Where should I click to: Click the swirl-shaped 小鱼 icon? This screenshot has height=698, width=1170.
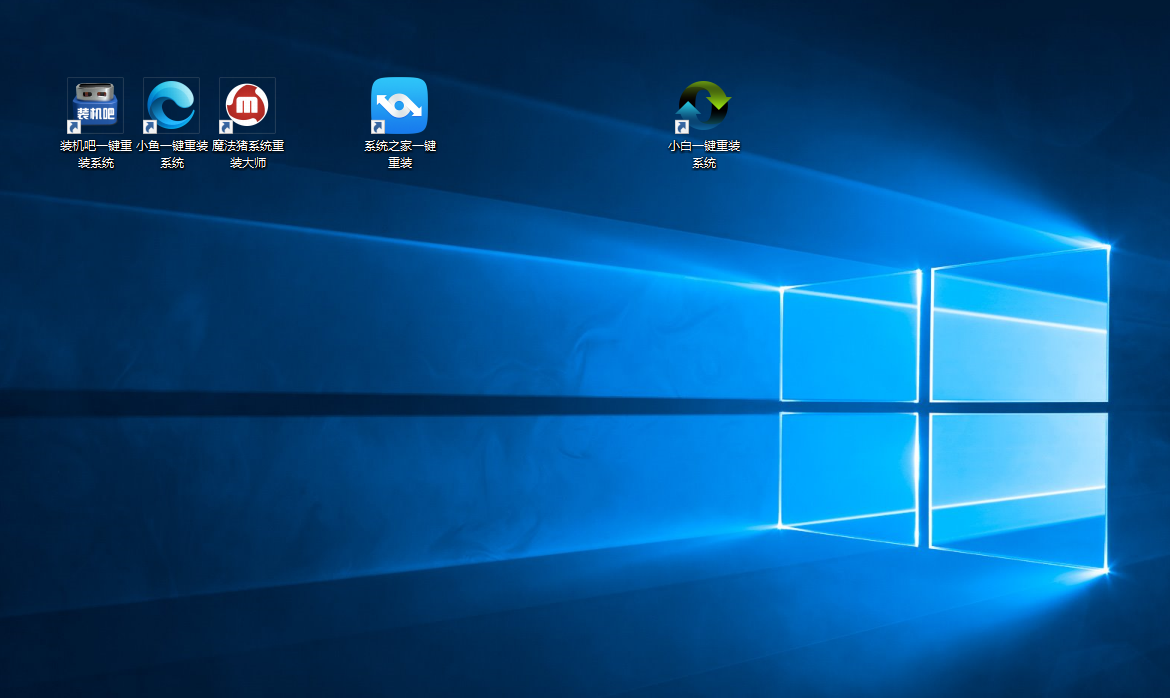[170, 104]
